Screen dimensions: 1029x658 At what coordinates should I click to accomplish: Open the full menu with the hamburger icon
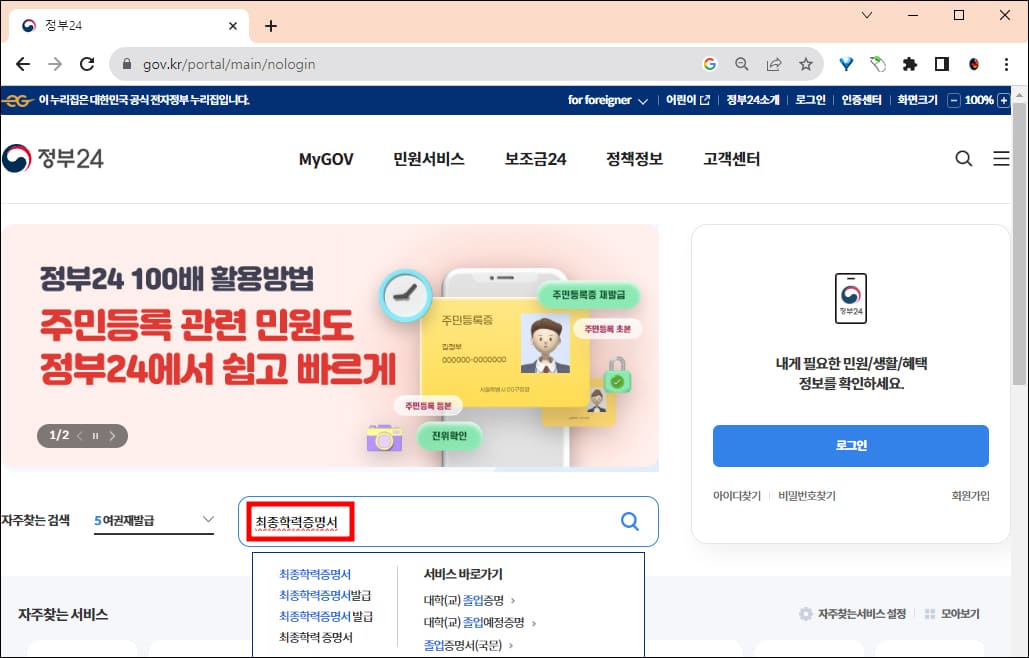(x=1001, y=158)
